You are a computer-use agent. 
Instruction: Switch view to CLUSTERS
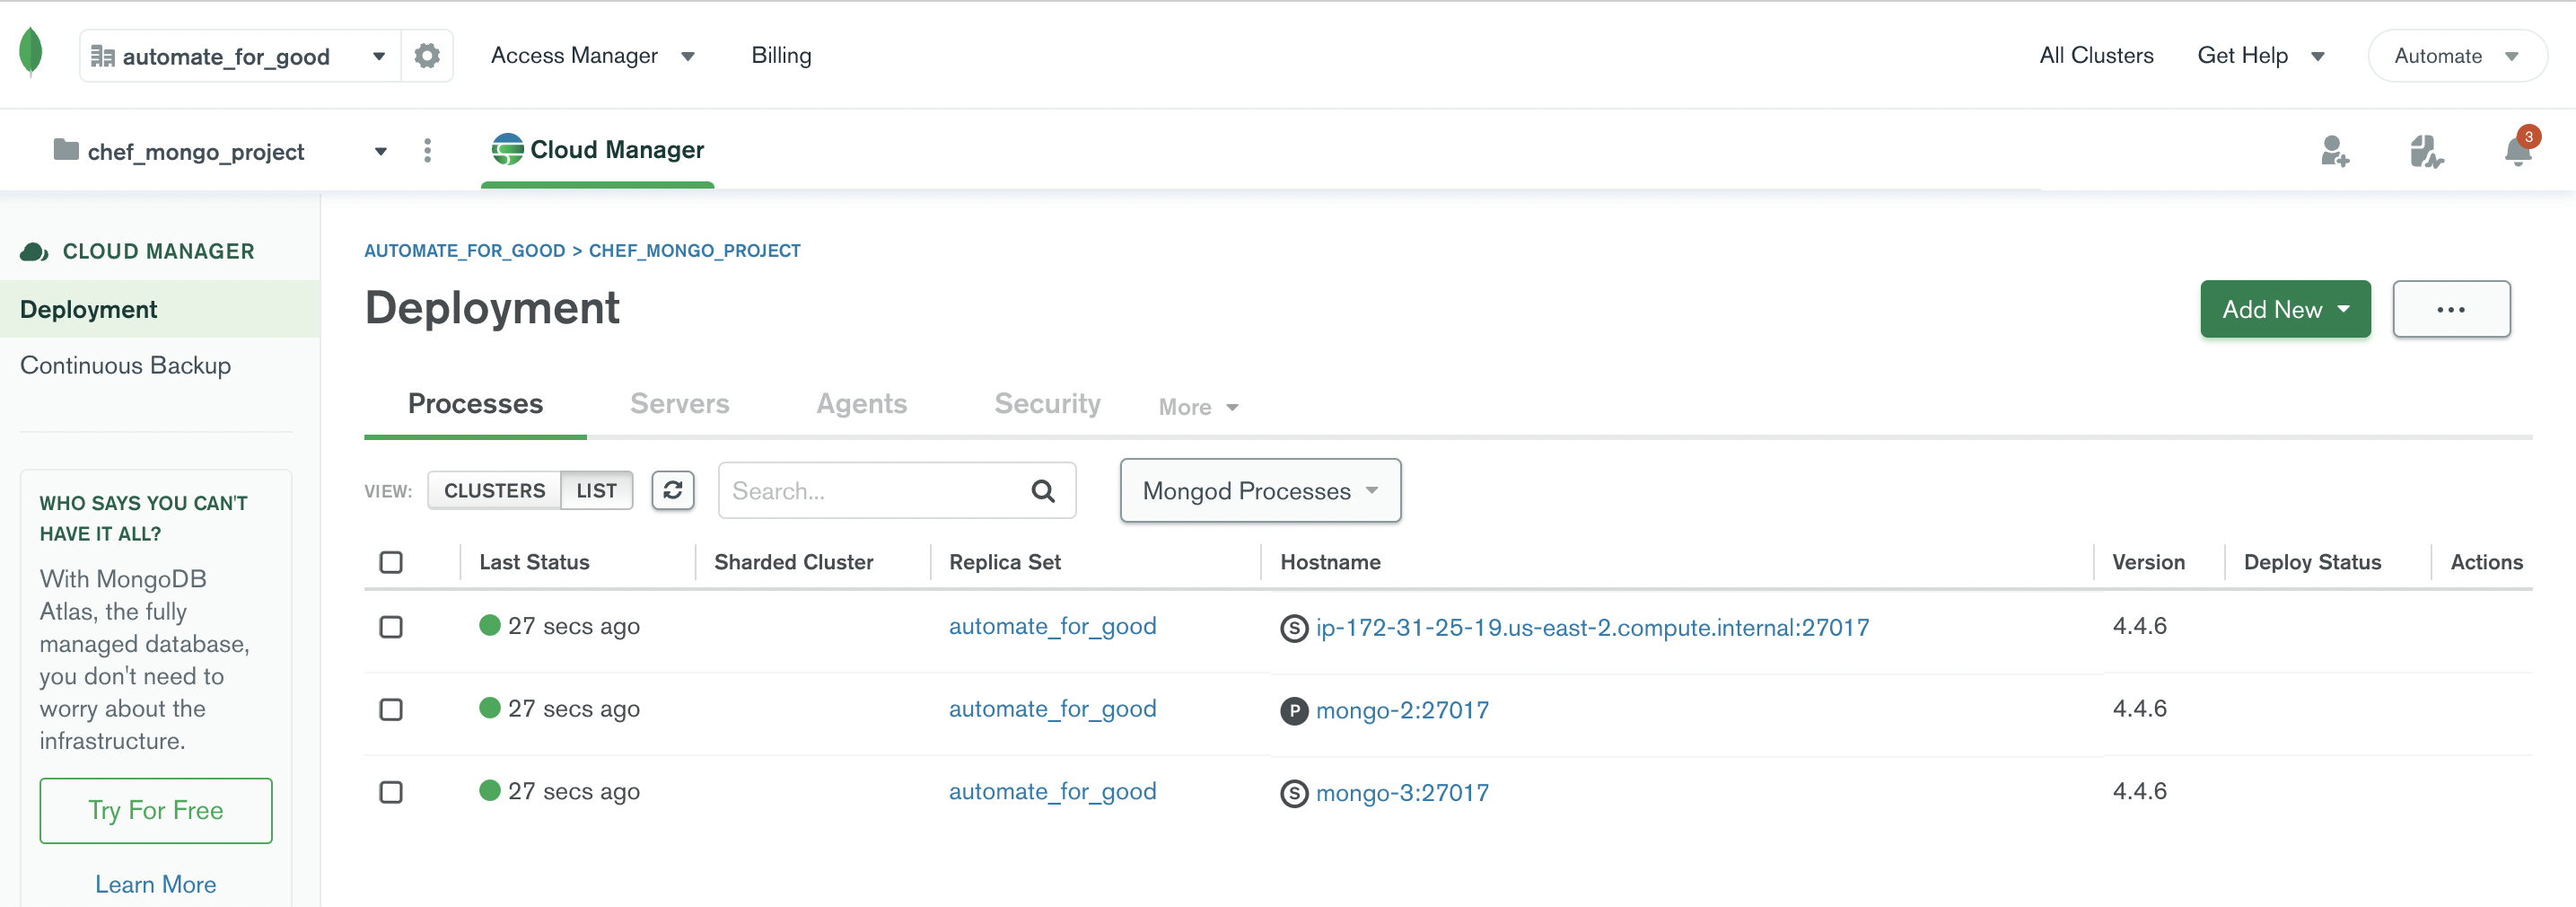point(494,490)
